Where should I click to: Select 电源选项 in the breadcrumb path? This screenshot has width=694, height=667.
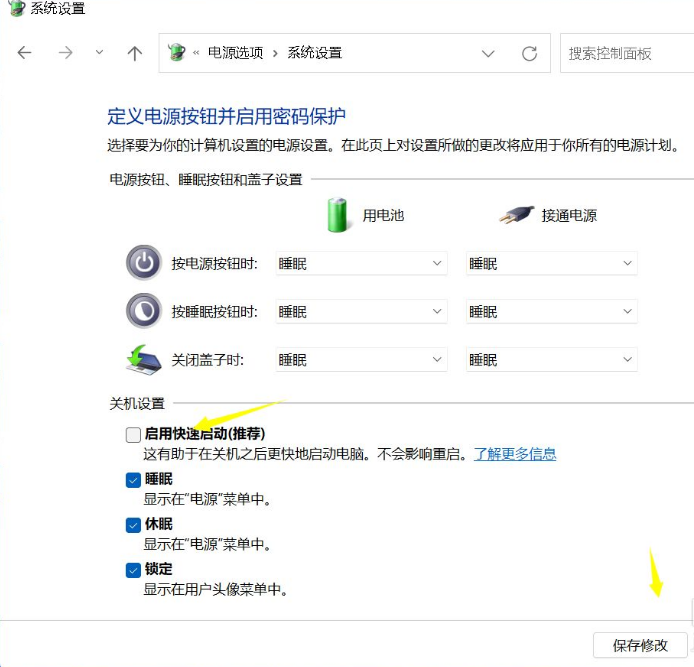[x=236, y=53]
